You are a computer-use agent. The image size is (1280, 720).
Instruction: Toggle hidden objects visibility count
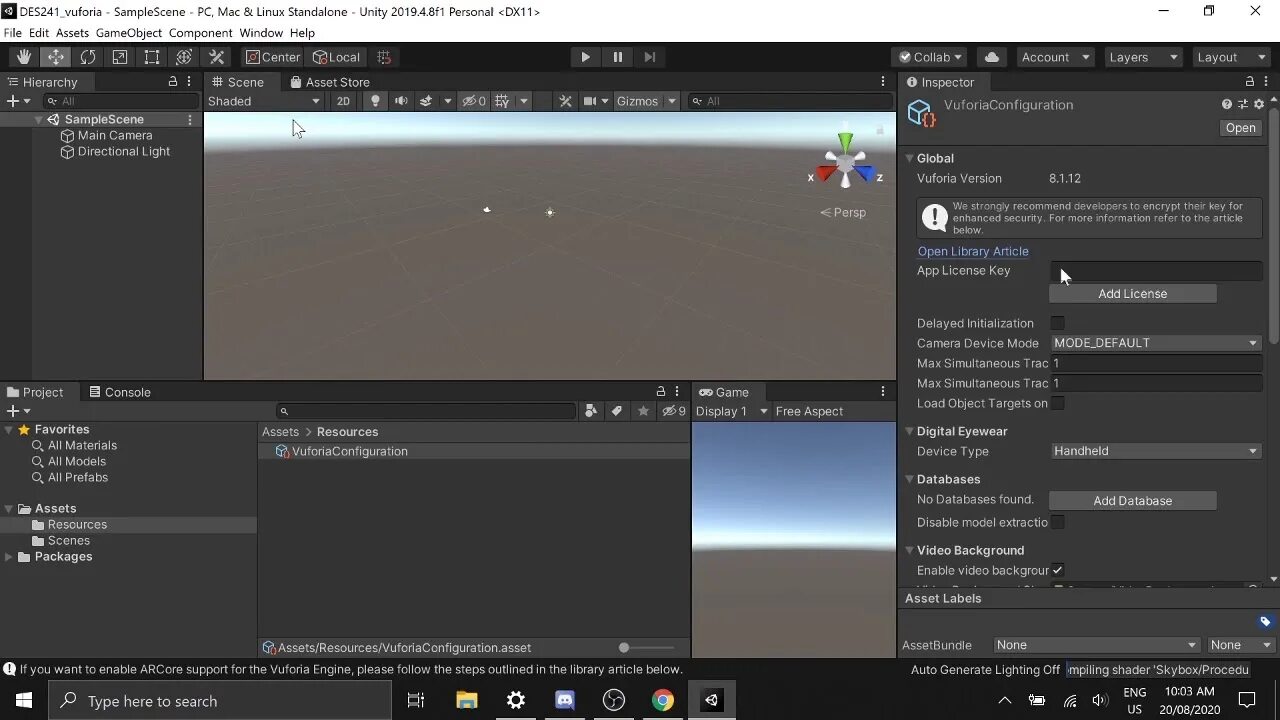coord(474,101)
